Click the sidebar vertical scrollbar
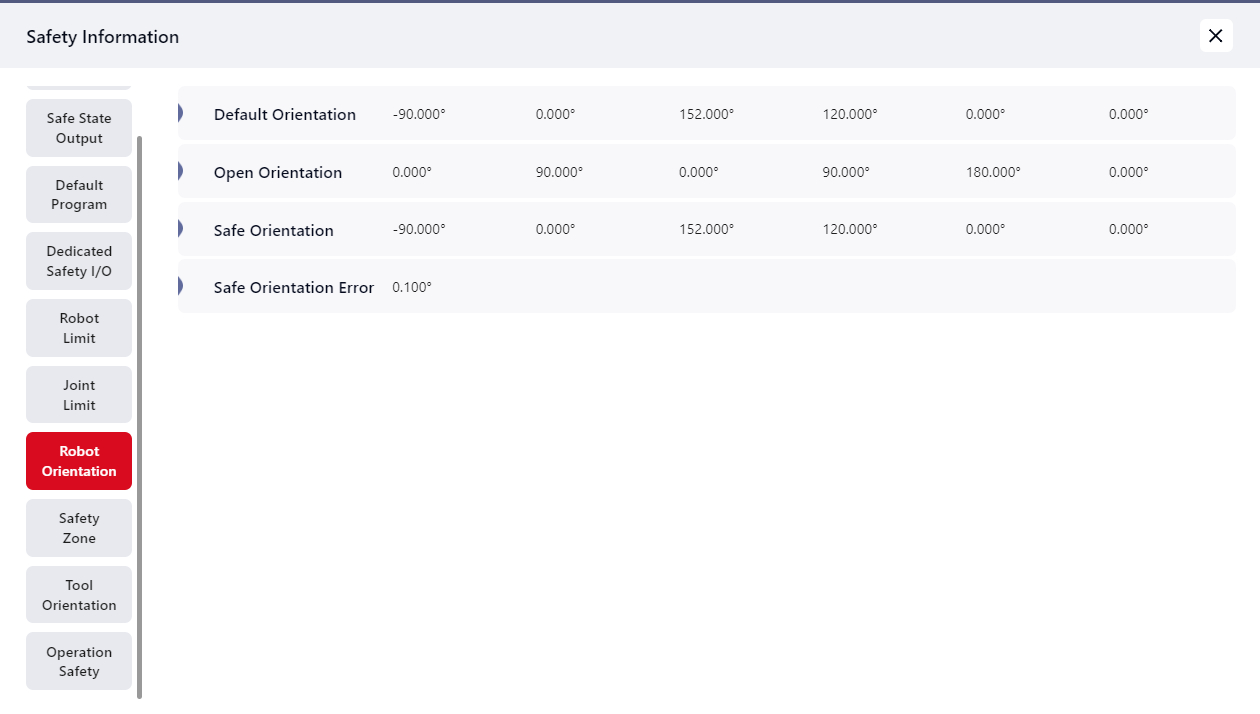The width and height of the screenshot is (1260, 714). click(x=140, y=416)
